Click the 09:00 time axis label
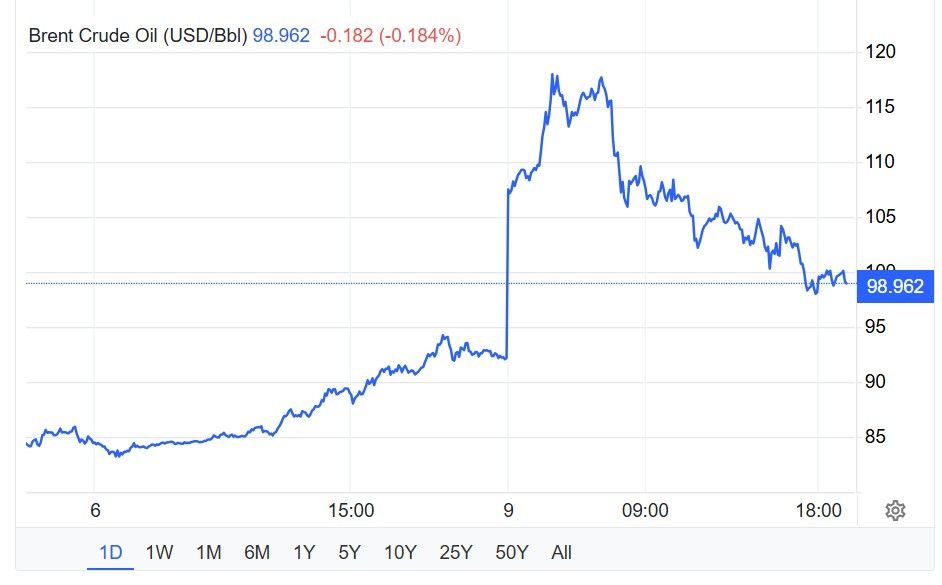The image size is (942, 585). (645, 511)
